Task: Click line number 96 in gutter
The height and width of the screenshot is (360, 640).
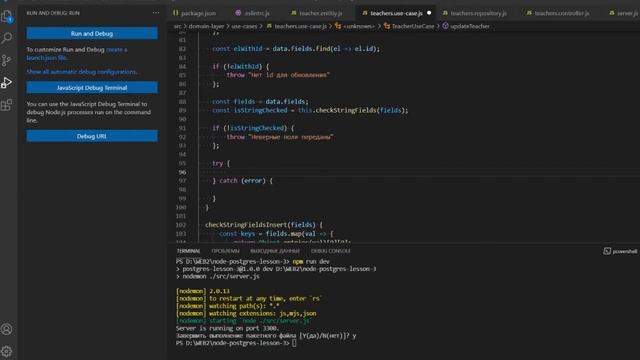Action: point(182,172)
